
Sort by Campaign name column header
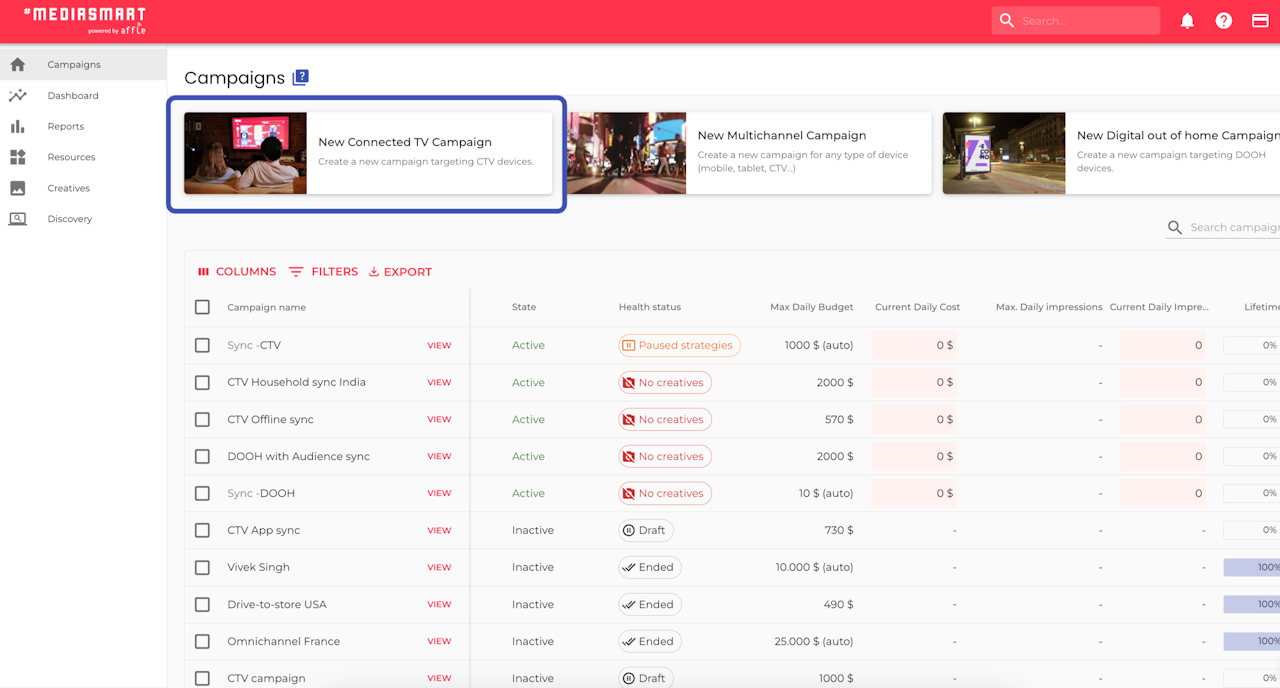tap(266, 307)
